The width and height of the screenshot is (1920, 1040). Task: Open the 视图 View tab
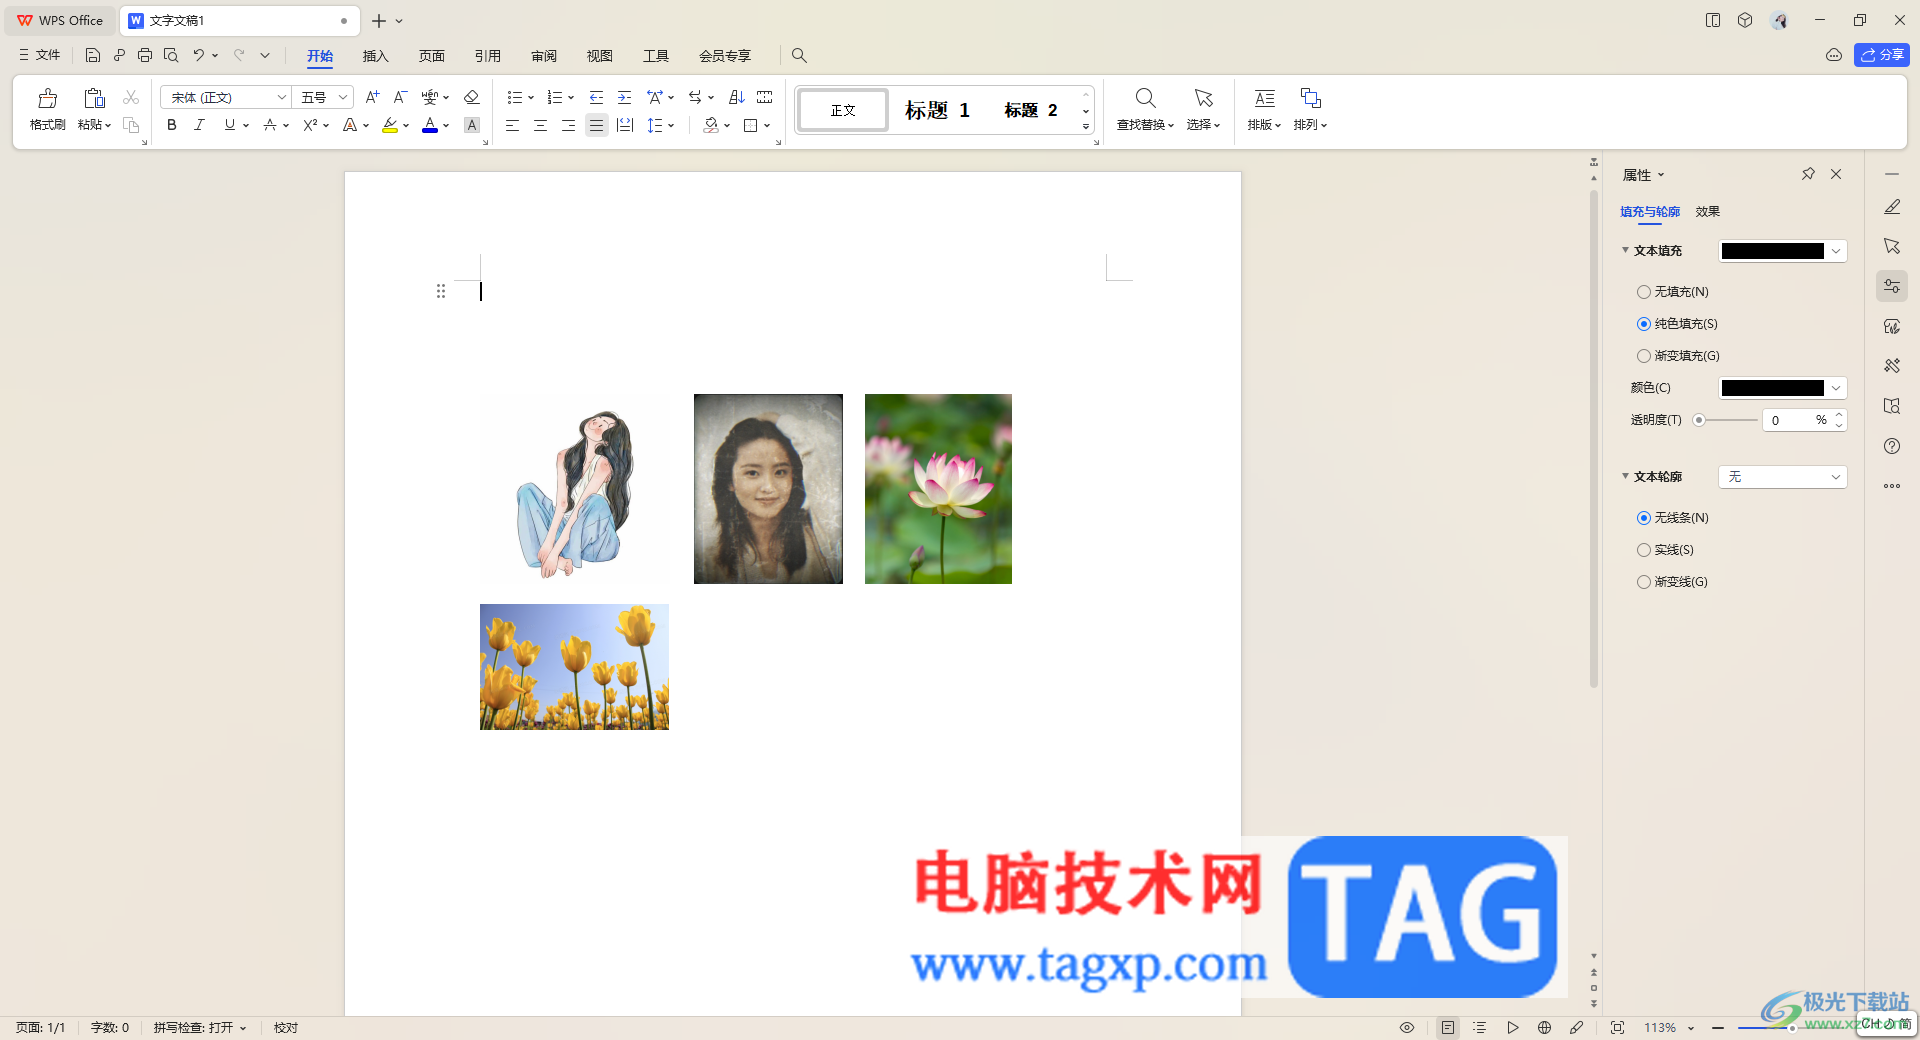(600, 56)
